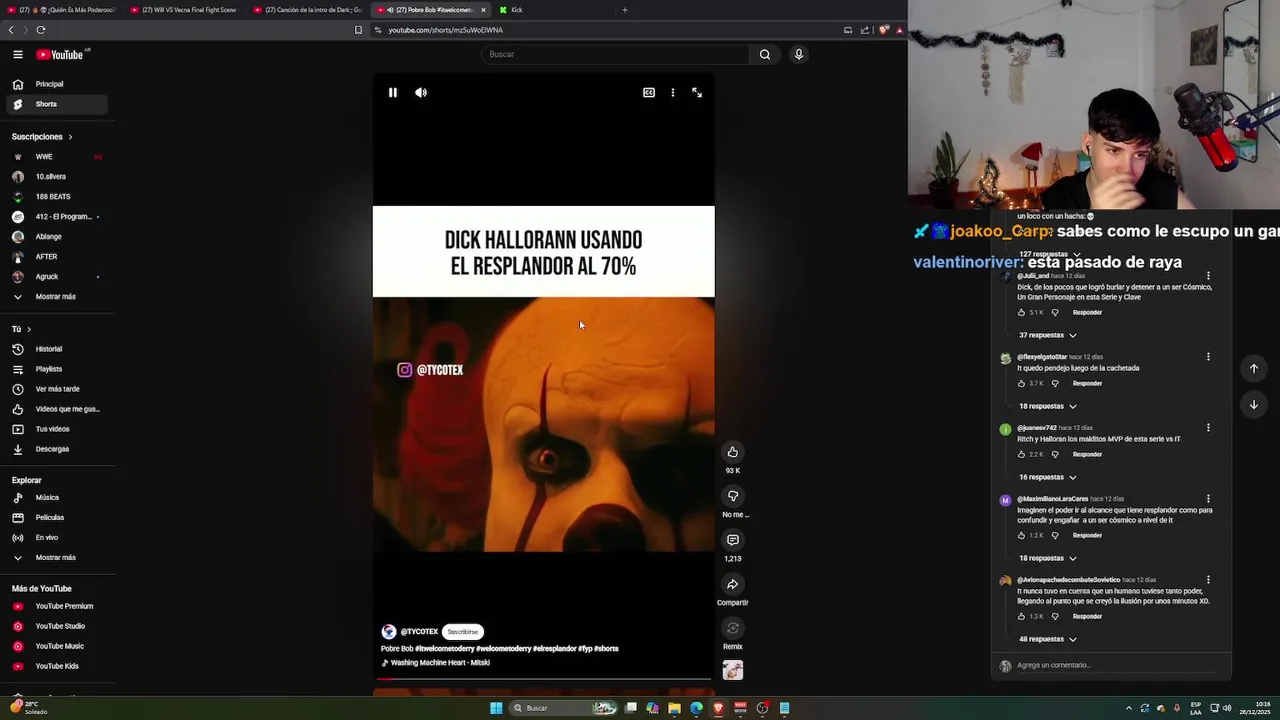This screenshot has height=720, width=1280.
Task: Go to the next Short (down arrow)
Action: tap(1254, 404)
